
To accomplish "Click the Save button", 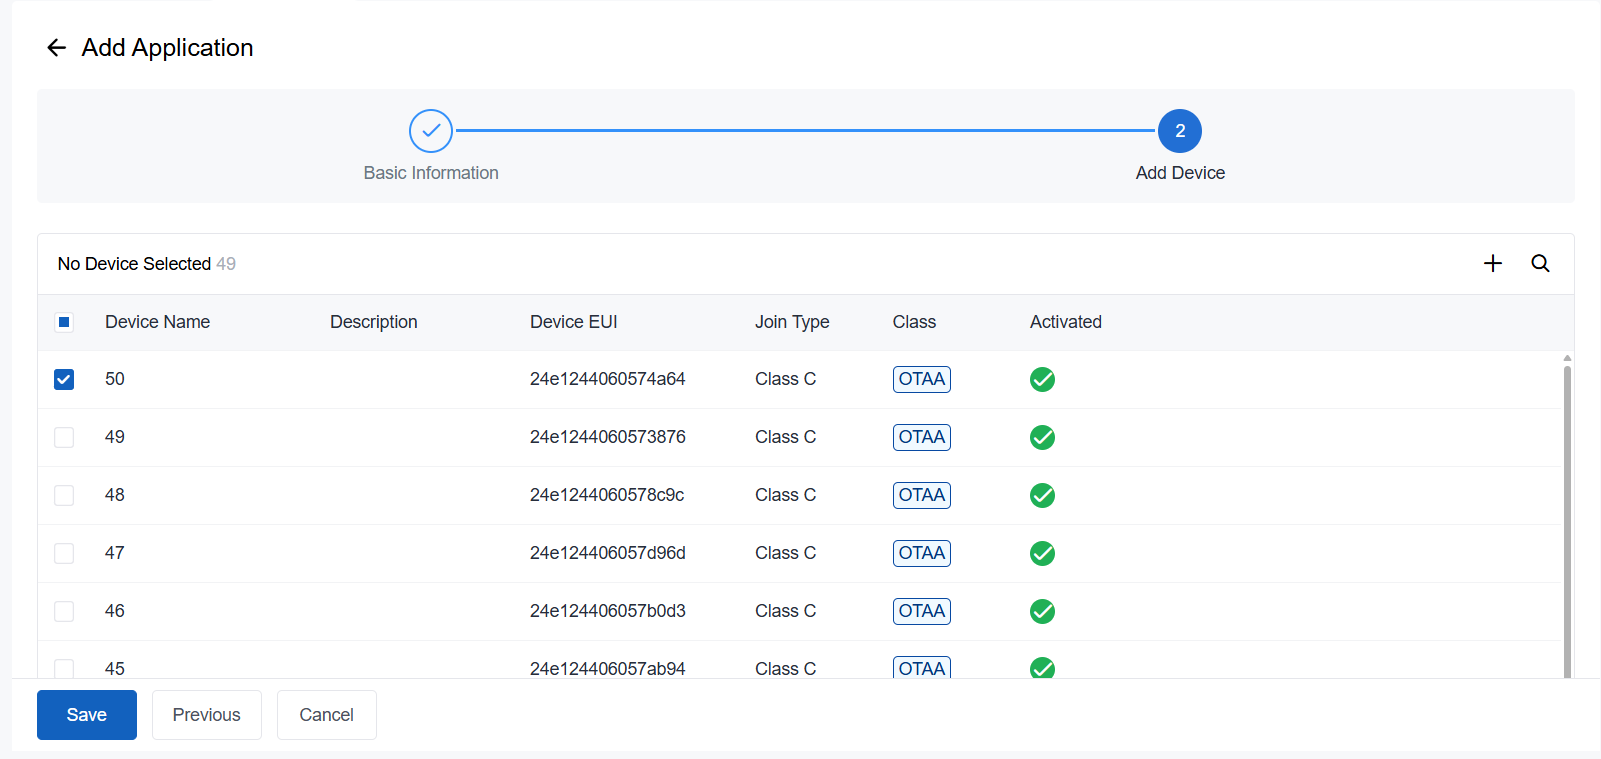I will point(87,715).
